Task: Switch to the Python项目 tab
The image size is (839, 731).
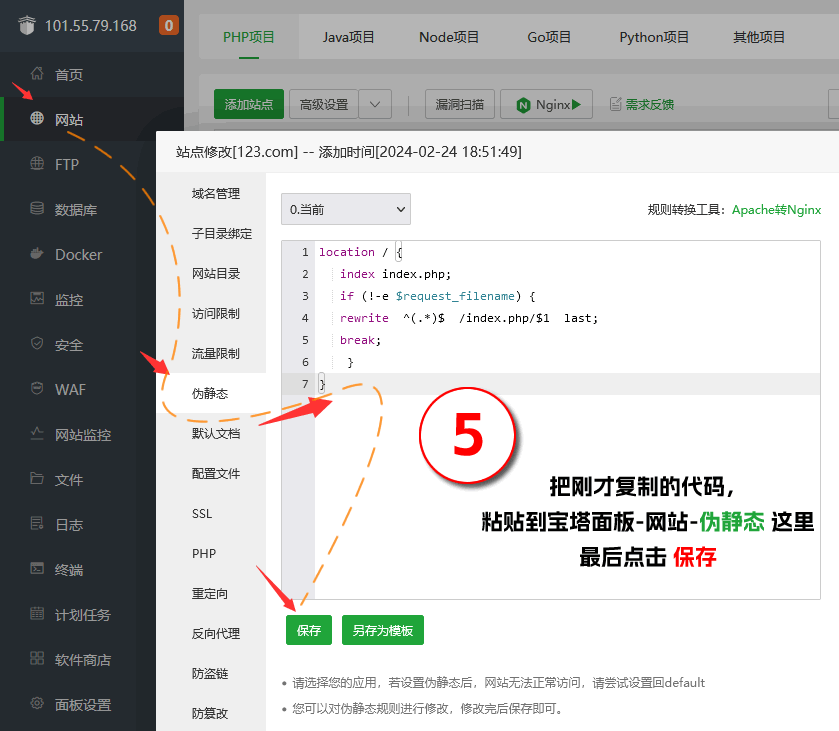Action: pyautogui.click(x=654, y=35)
